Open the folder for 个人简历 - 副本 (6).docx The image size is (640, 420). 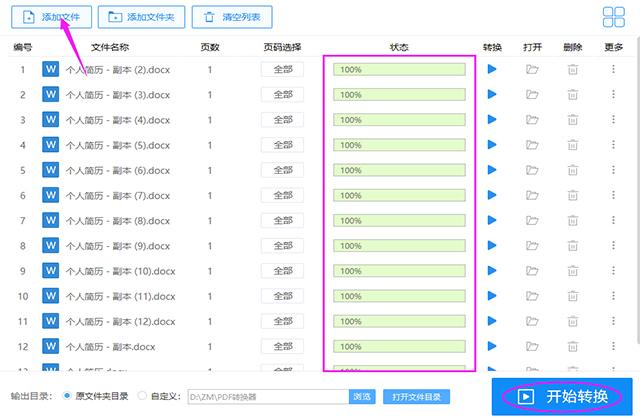point(532,170)
